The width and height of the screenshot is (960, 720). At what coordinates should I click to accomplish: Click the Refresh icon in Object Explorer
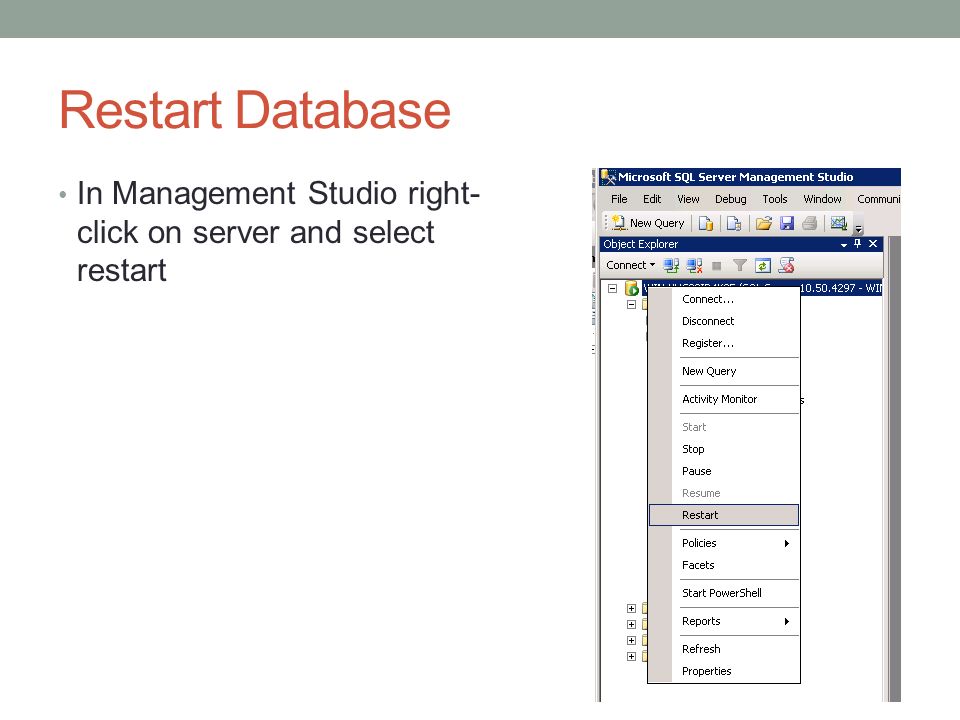(x=763, y=266)
